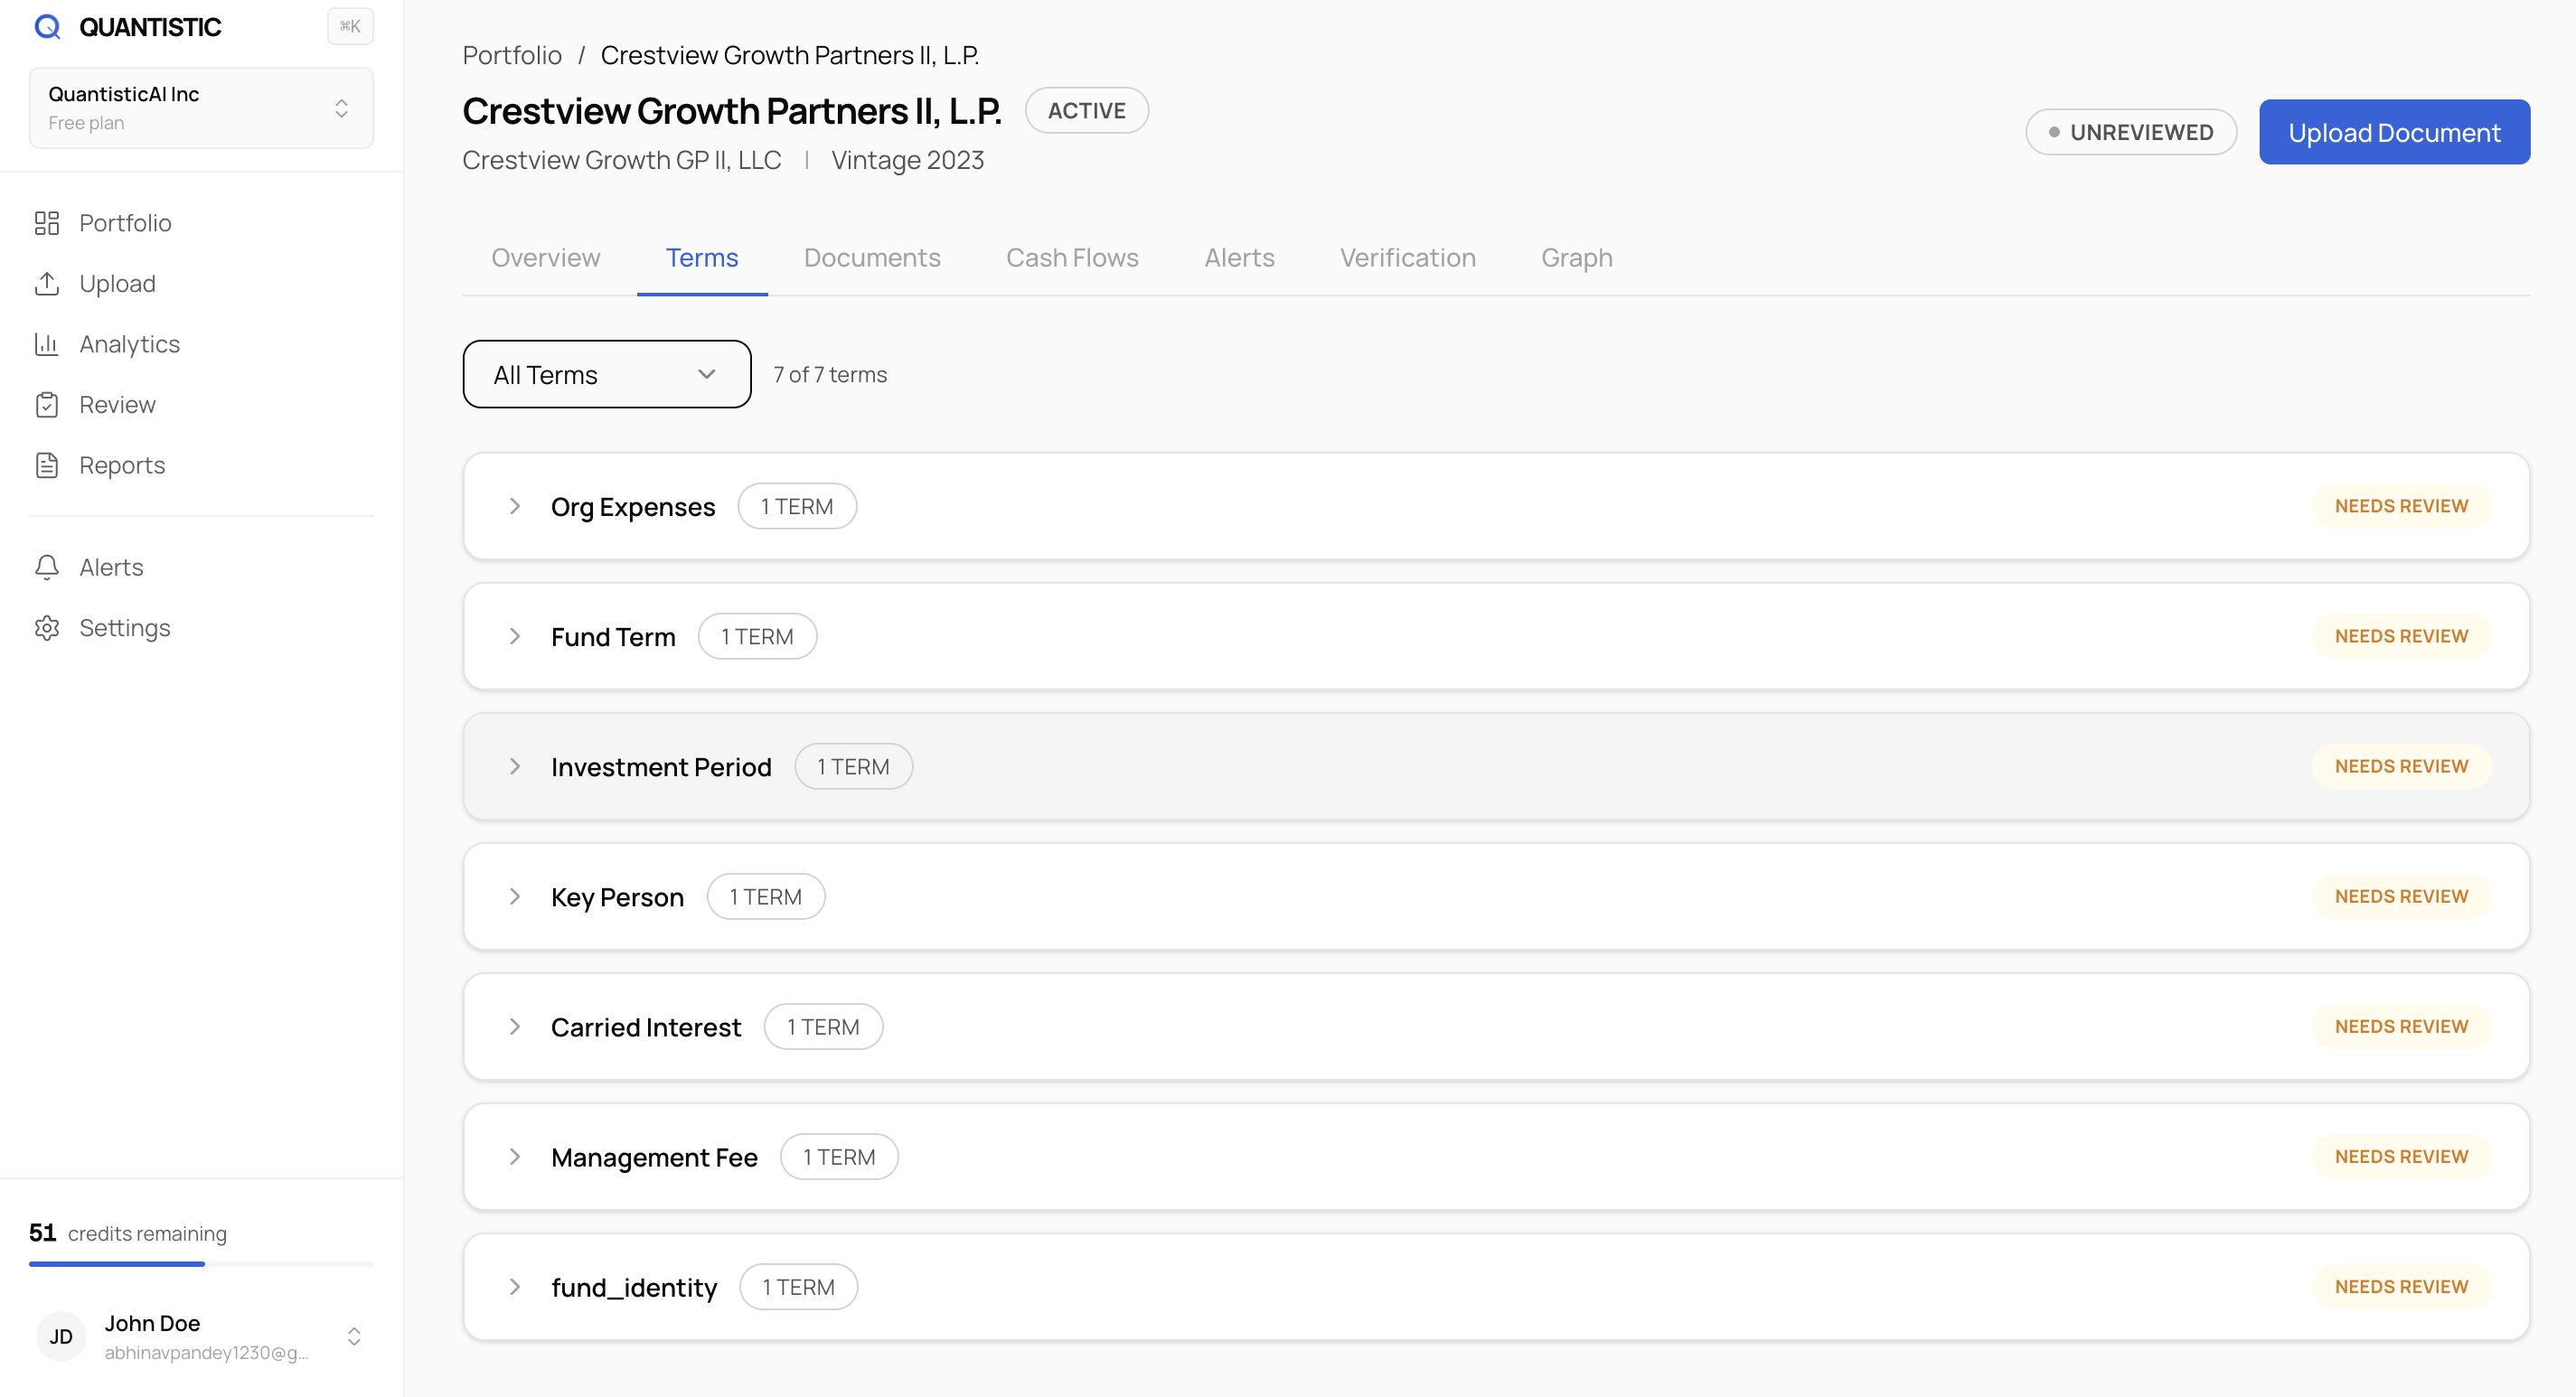Open the command palette shortcut button
This screenshot has width=2576, height=1397.
click(350, 27)
